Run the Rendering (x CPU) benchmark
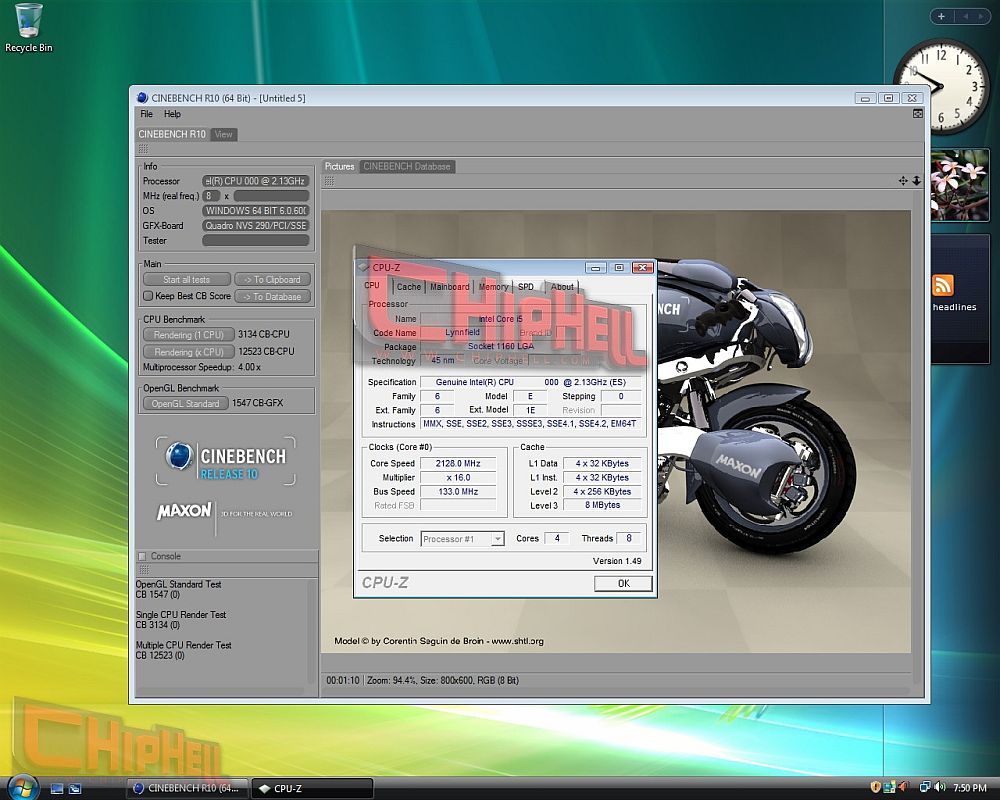The image size is (1000, 800). point(188,352)
